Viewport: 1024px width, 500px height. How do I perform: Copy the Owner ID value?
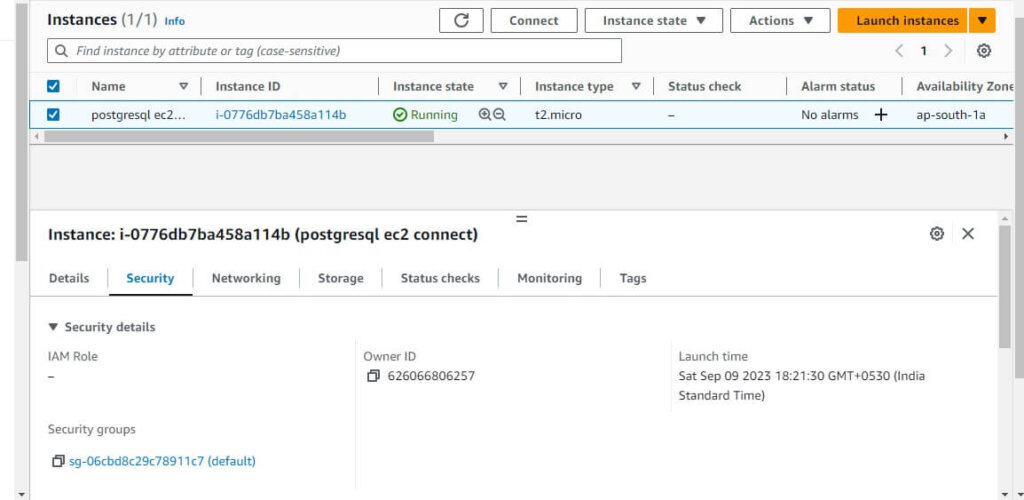[x=373, y=376]
